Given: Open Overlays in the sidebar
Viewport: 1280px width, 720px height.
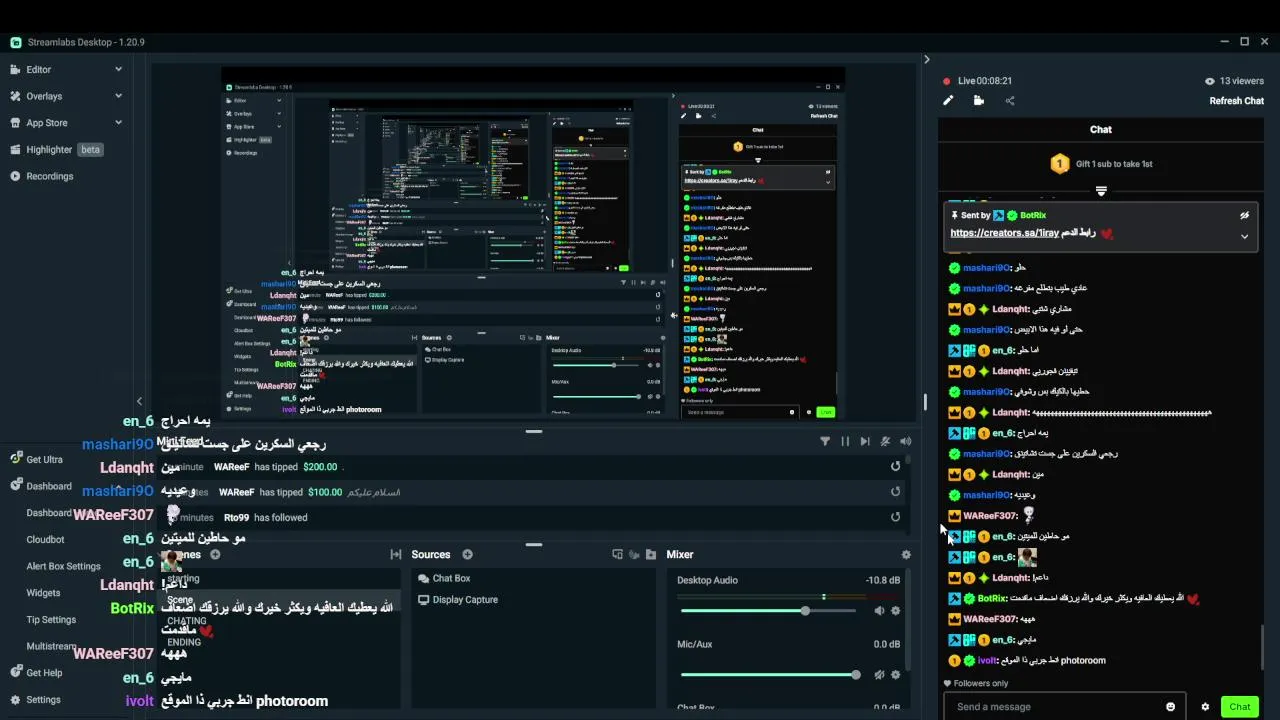Looking at the screenshot, I should 43,96.
